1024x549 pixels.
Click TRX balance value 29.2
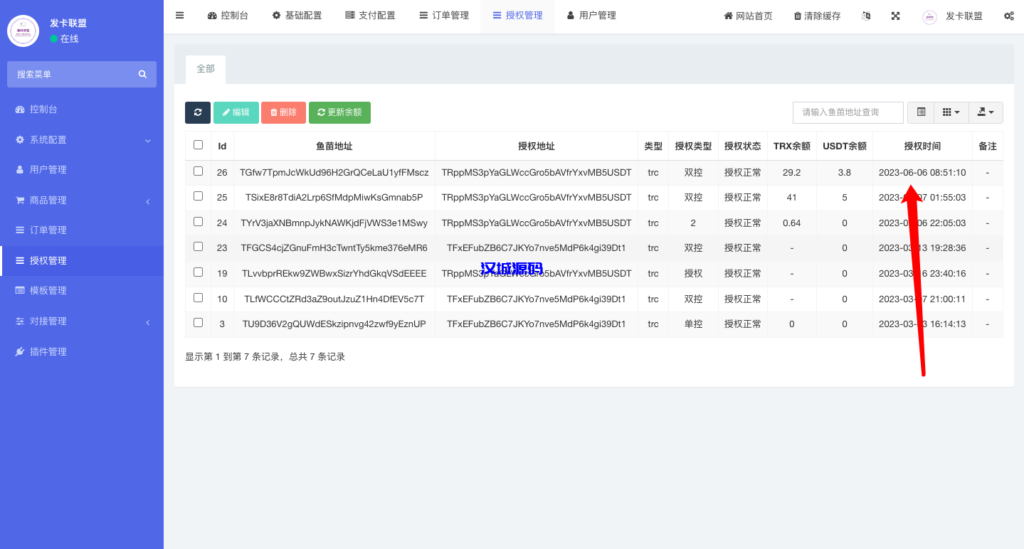click(792, 172)
